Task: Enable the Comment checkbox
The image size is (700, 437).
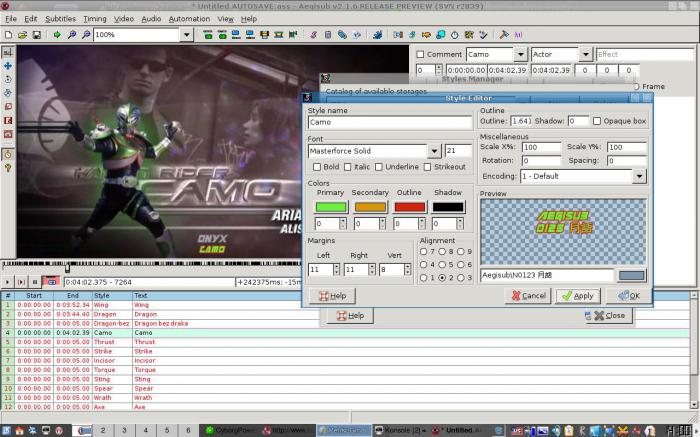Action: (420, 54)
